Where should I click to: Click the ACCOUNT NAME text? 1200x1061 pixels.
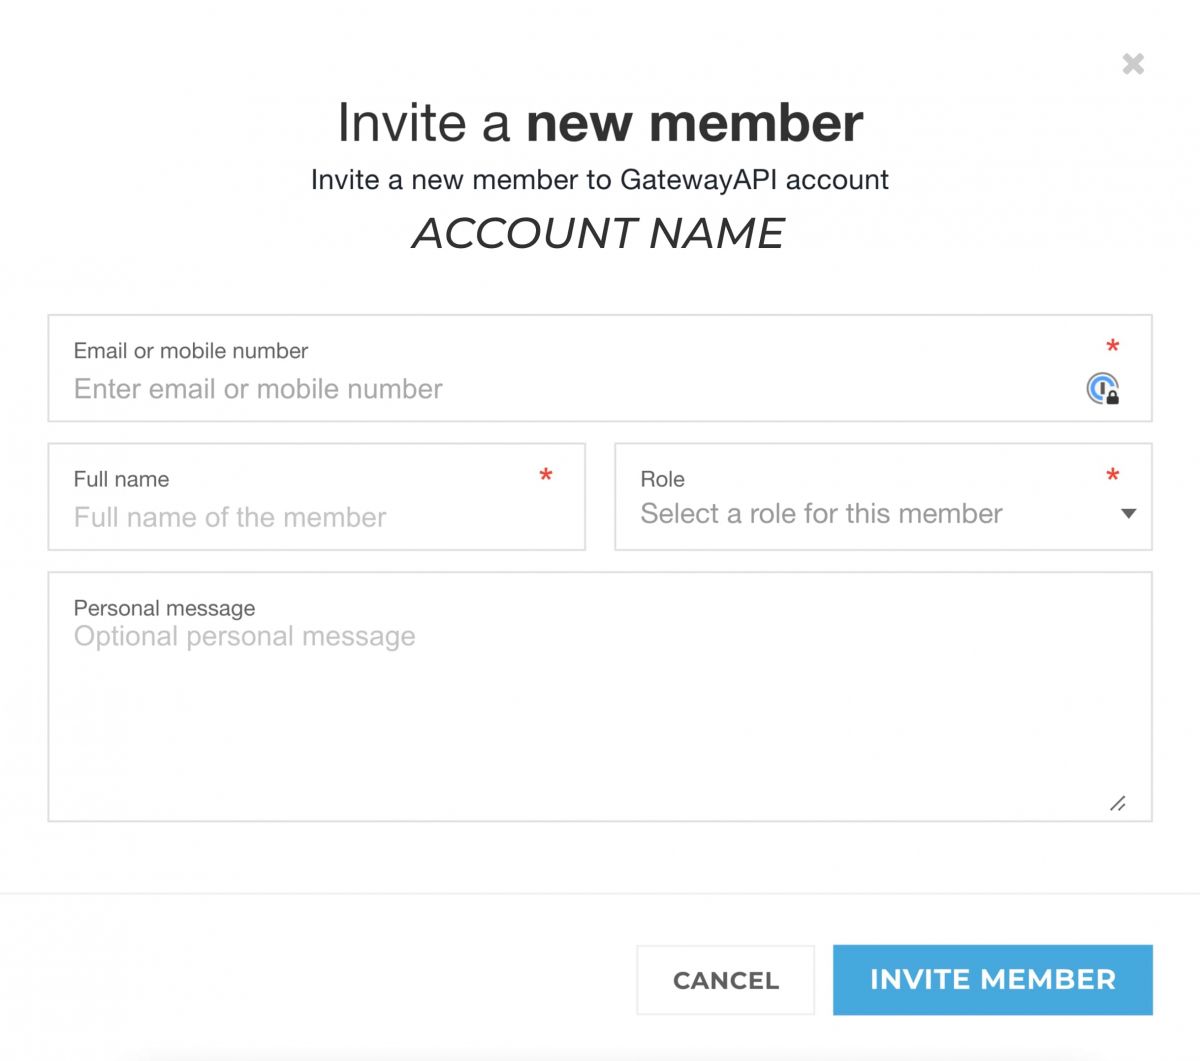click(599, 233)
